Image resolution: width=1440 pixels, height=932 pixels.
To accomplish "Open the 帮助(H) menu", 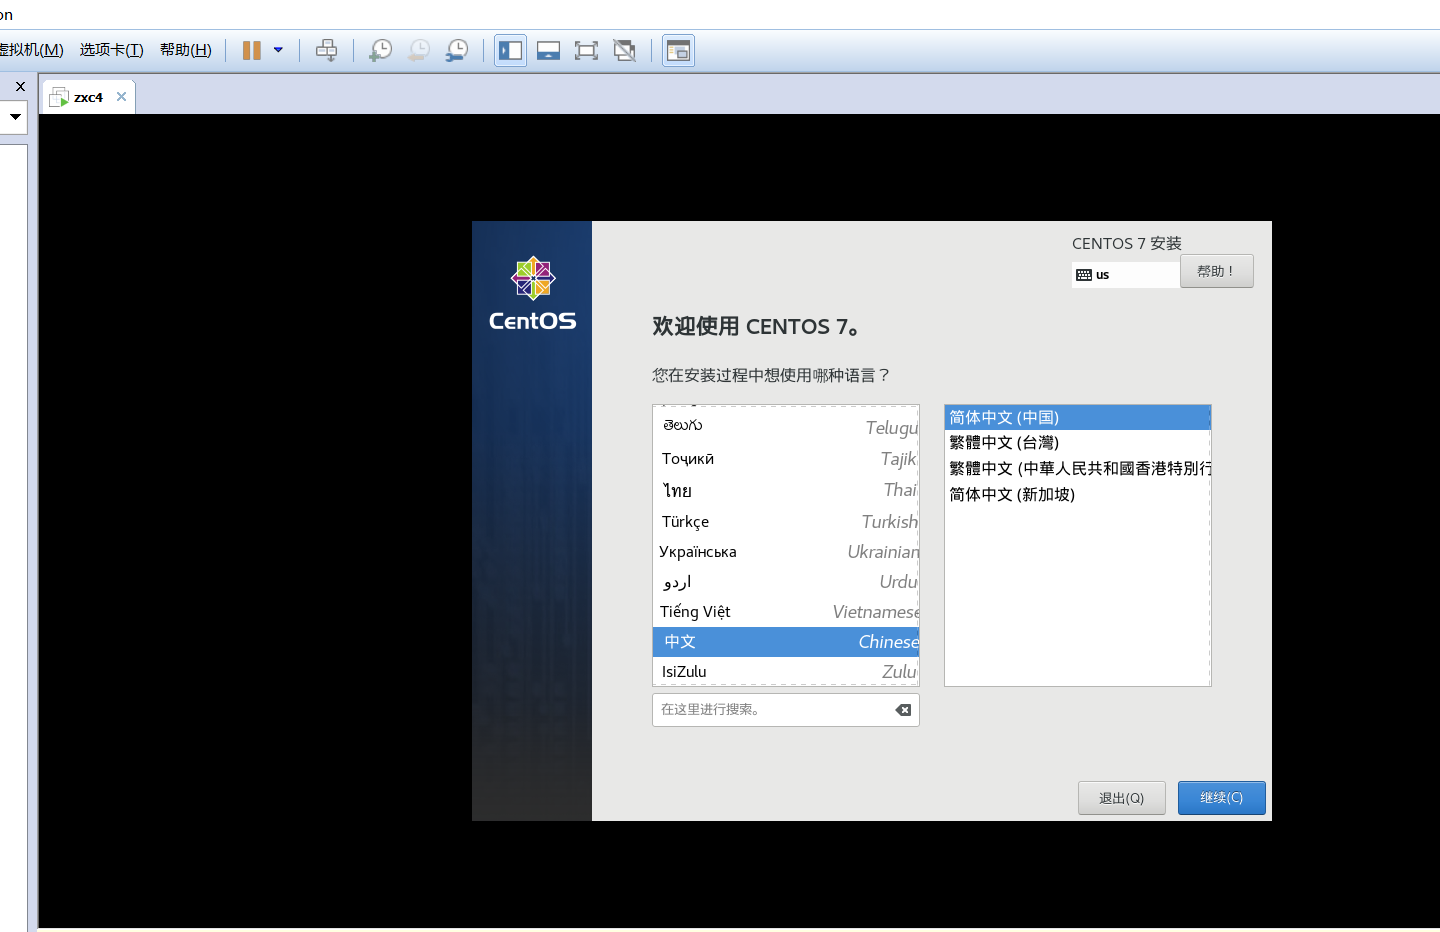I will (x=186, y=50).
